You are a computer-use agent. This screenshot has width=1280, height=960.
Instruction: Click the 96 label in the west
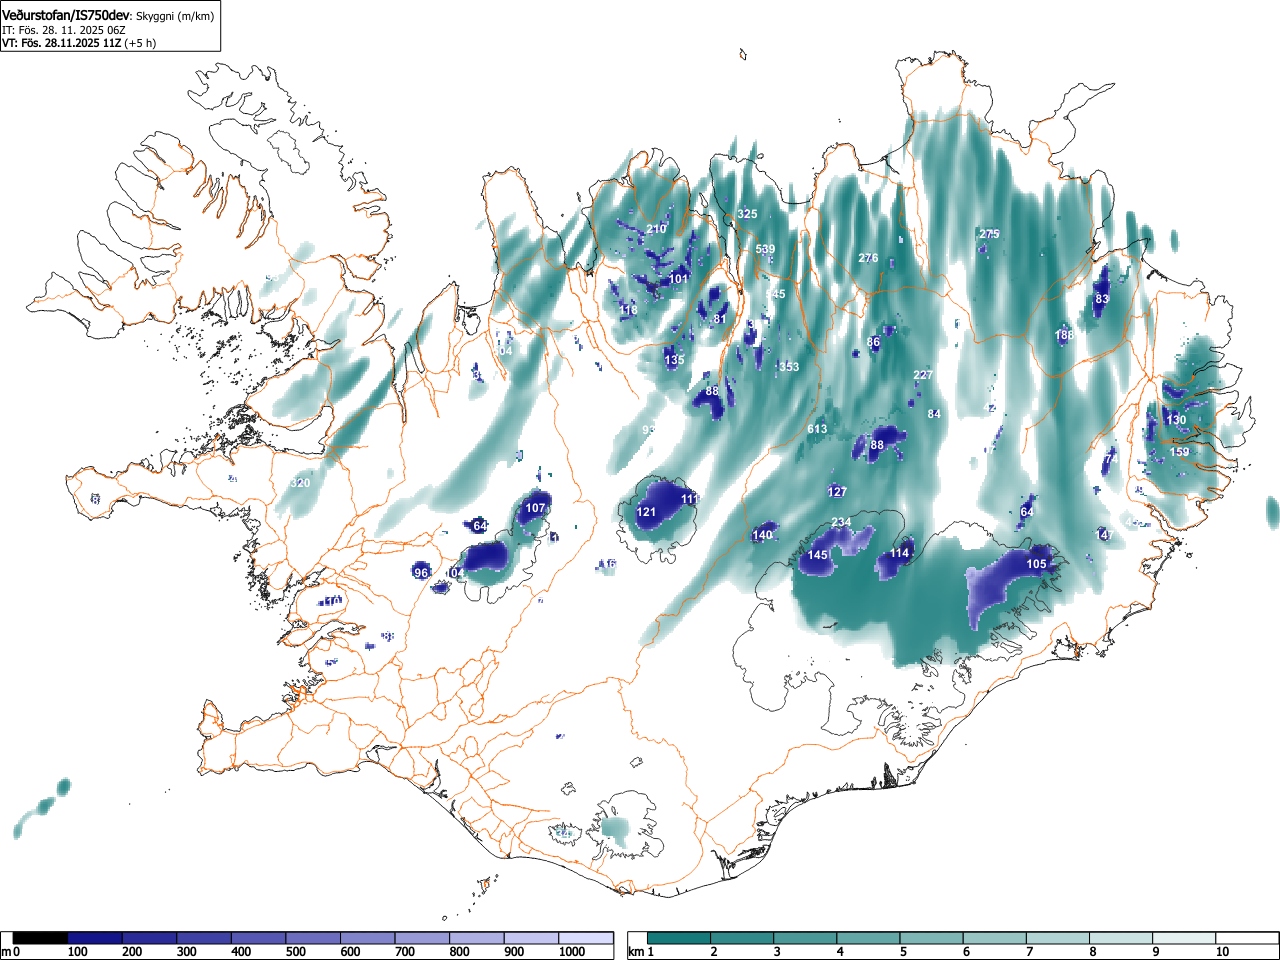[421, 573]
